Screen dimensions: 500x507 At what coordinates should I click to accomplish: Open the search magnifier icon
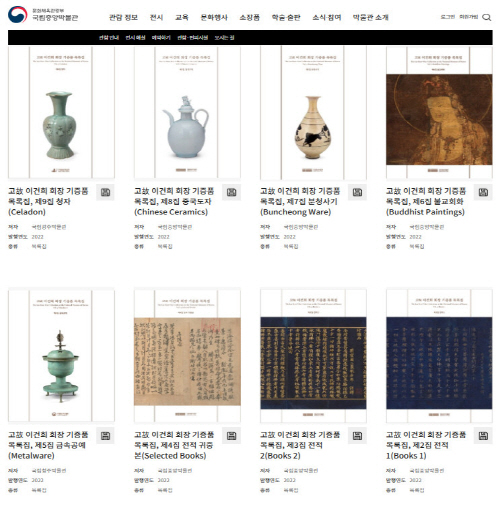(487, 17)
